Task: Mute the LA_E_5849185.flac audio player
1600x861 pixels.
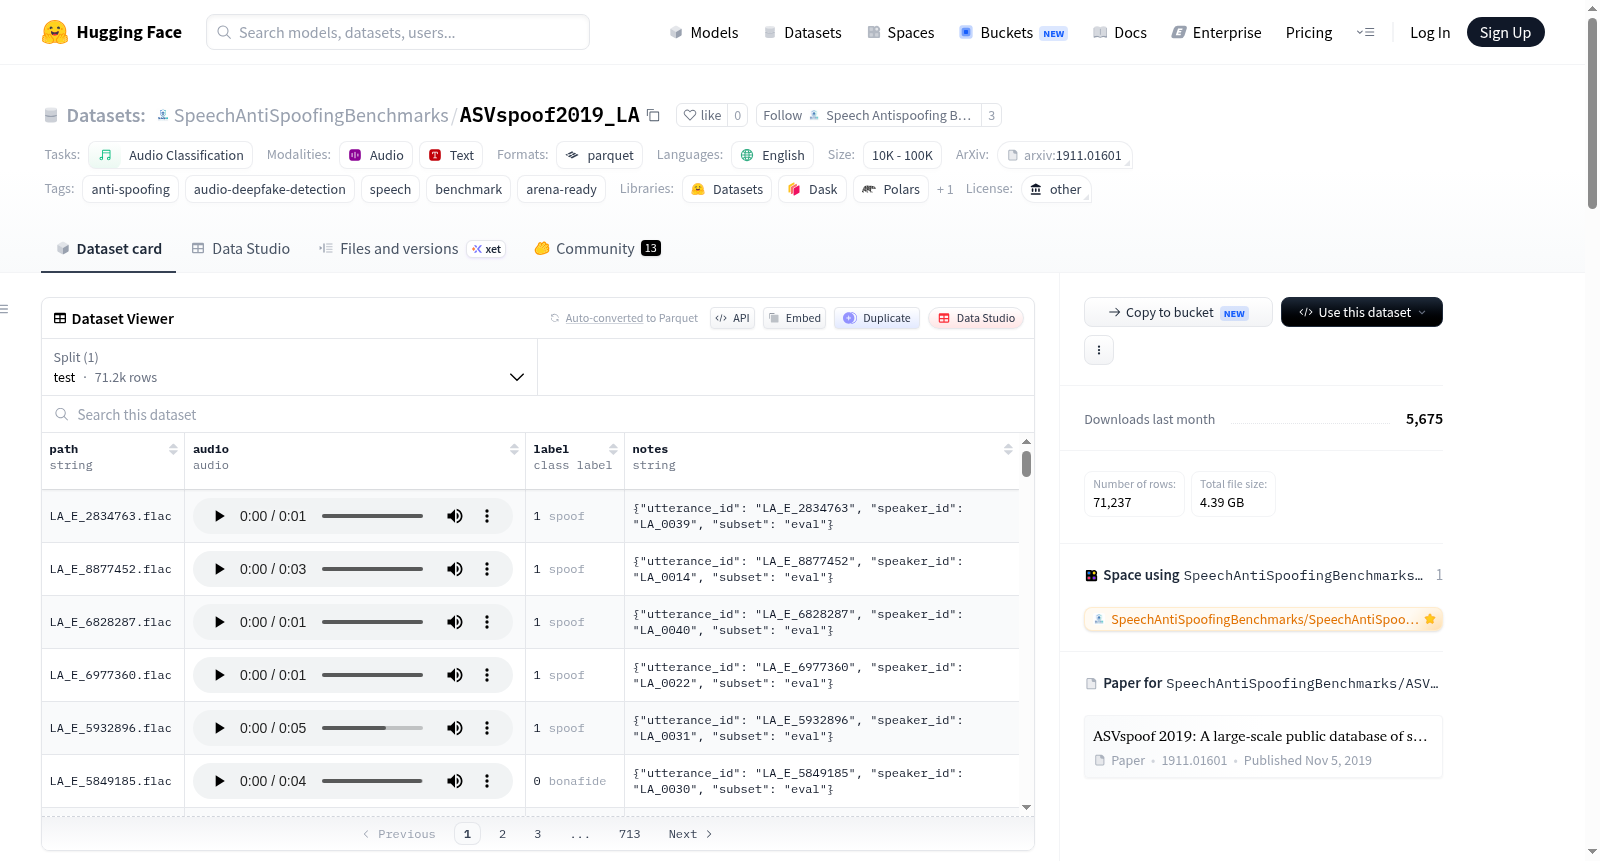Action: 455,781
